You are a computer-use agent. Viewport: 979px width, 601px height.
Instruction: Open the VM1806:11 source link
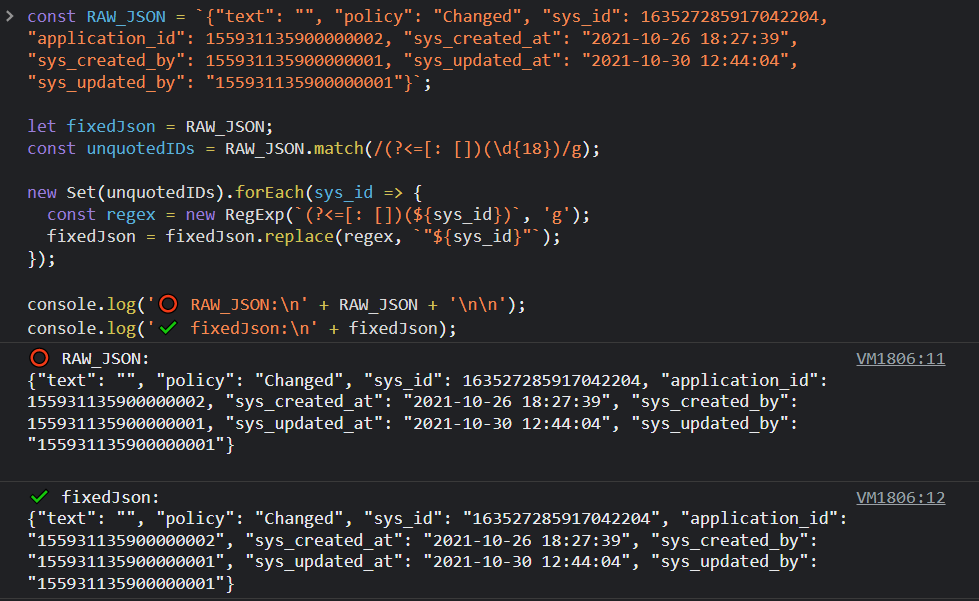[900, 359]
